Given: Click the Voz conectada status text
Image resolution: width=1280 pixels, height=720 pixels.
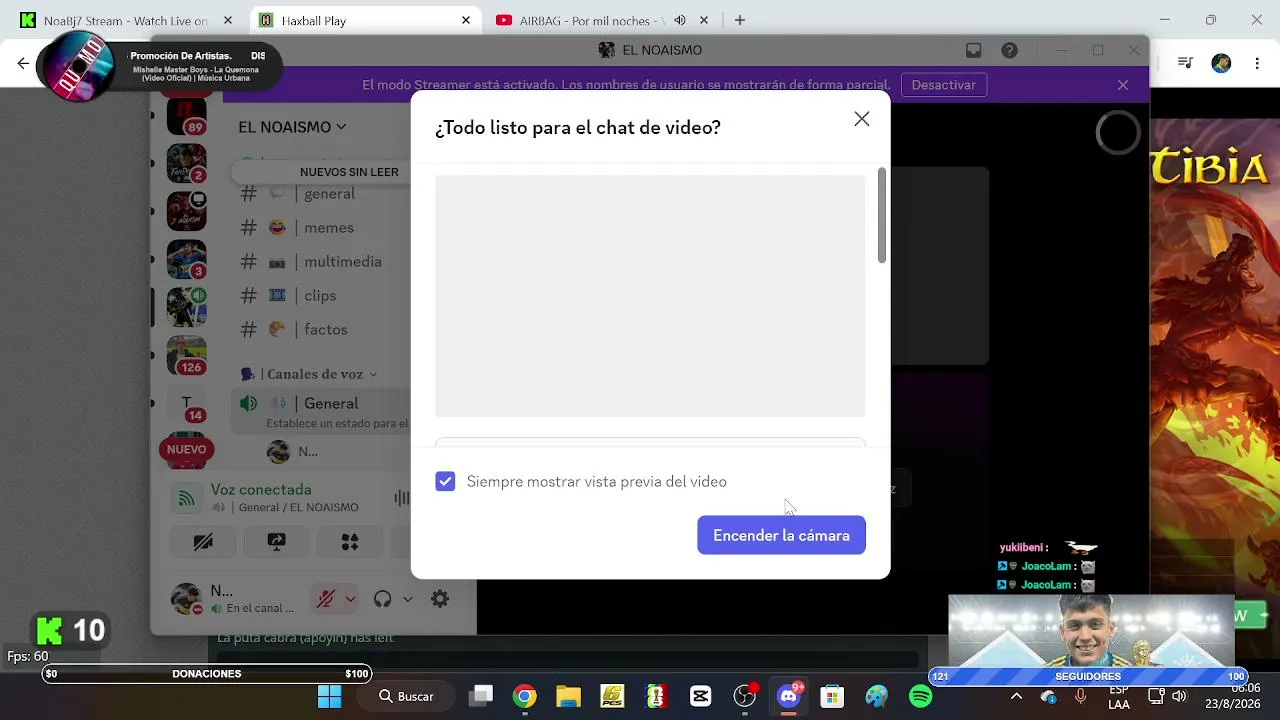Looking at the screenshot, I should pyautogui.click(x=261, y=490).
